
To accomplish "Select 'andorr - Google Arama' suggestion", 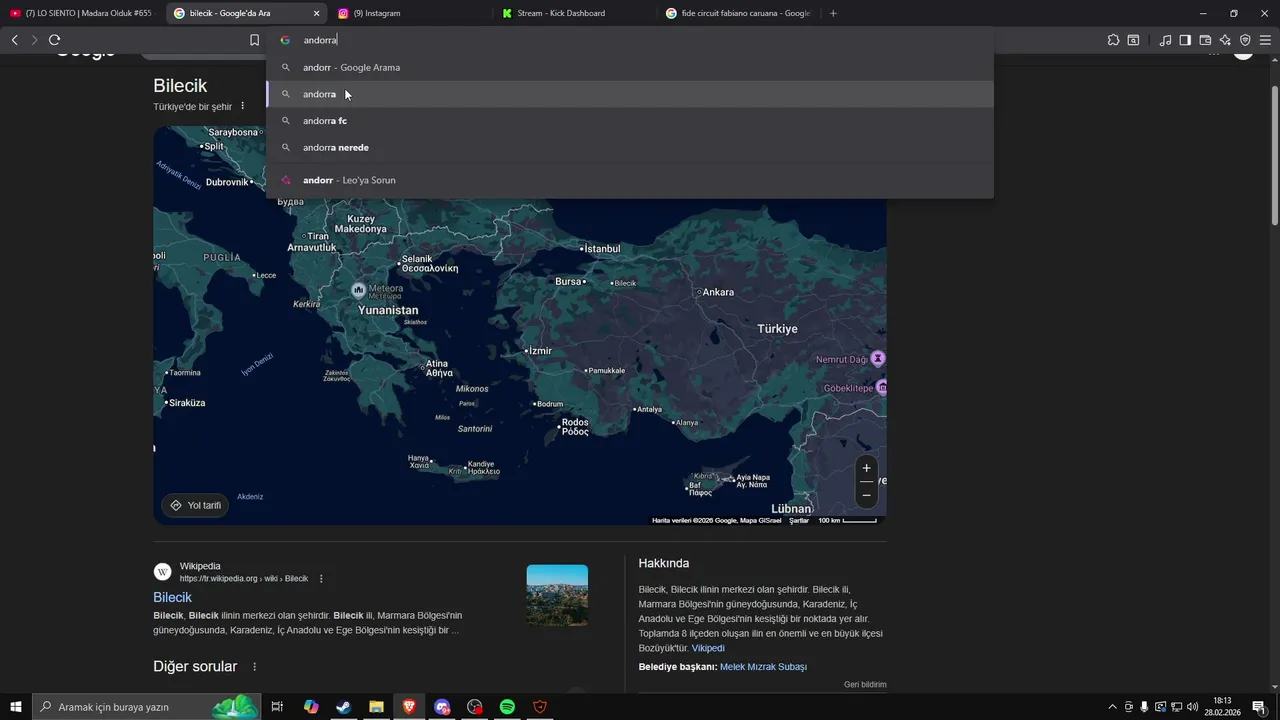I will 630,67.
